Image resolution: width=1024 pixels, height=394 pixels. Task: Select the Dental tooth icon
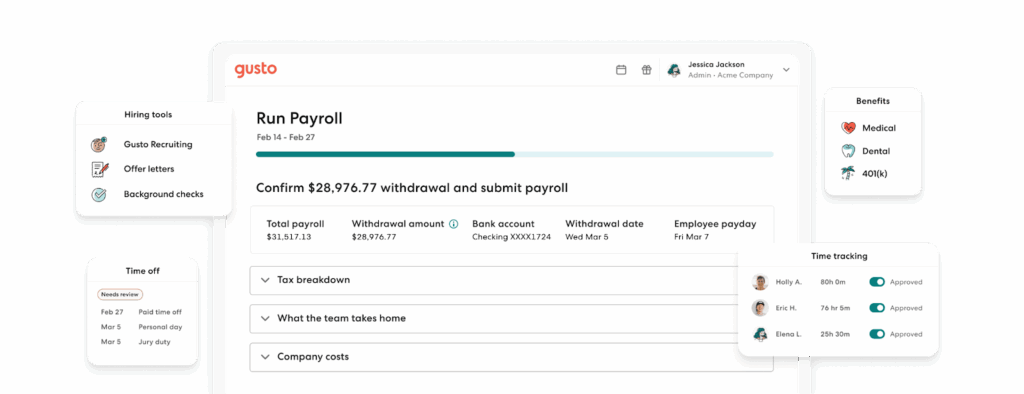(848, 151)
